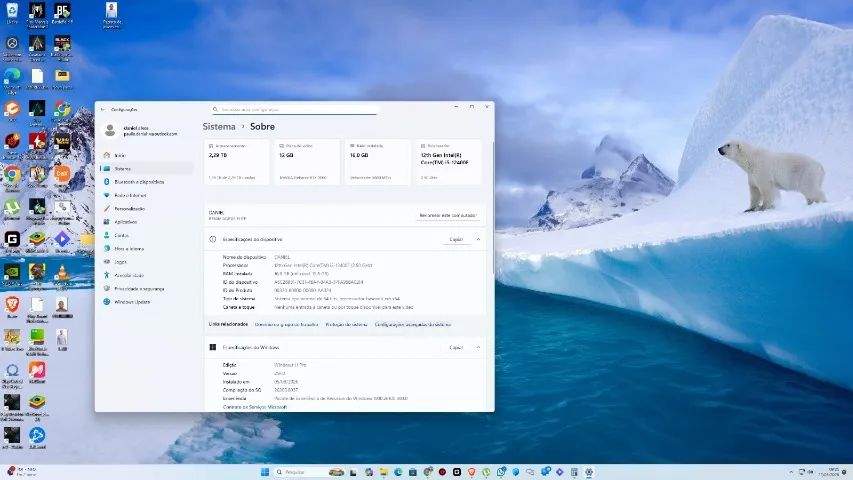Open File Explorer from the taskbar
Screen dimensions: 853x480
(384, 472)
